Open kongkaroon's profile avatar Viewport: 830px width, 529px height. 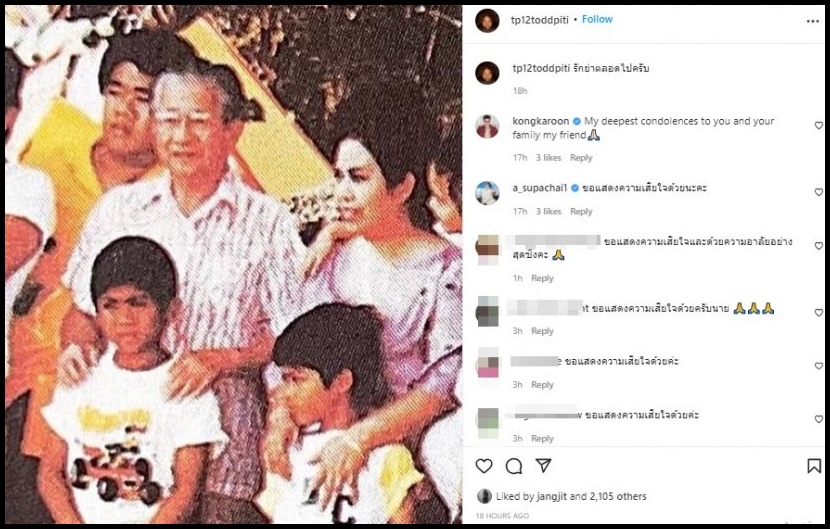click(487, 127)
